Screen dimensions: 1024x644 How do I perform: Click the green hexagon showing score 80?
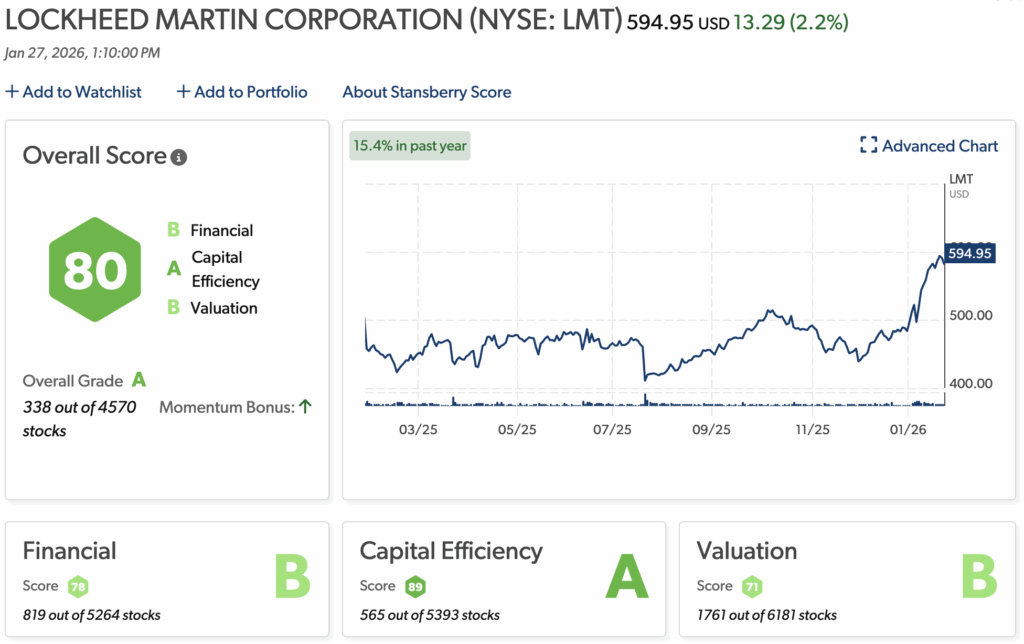[x=95, y=269]
